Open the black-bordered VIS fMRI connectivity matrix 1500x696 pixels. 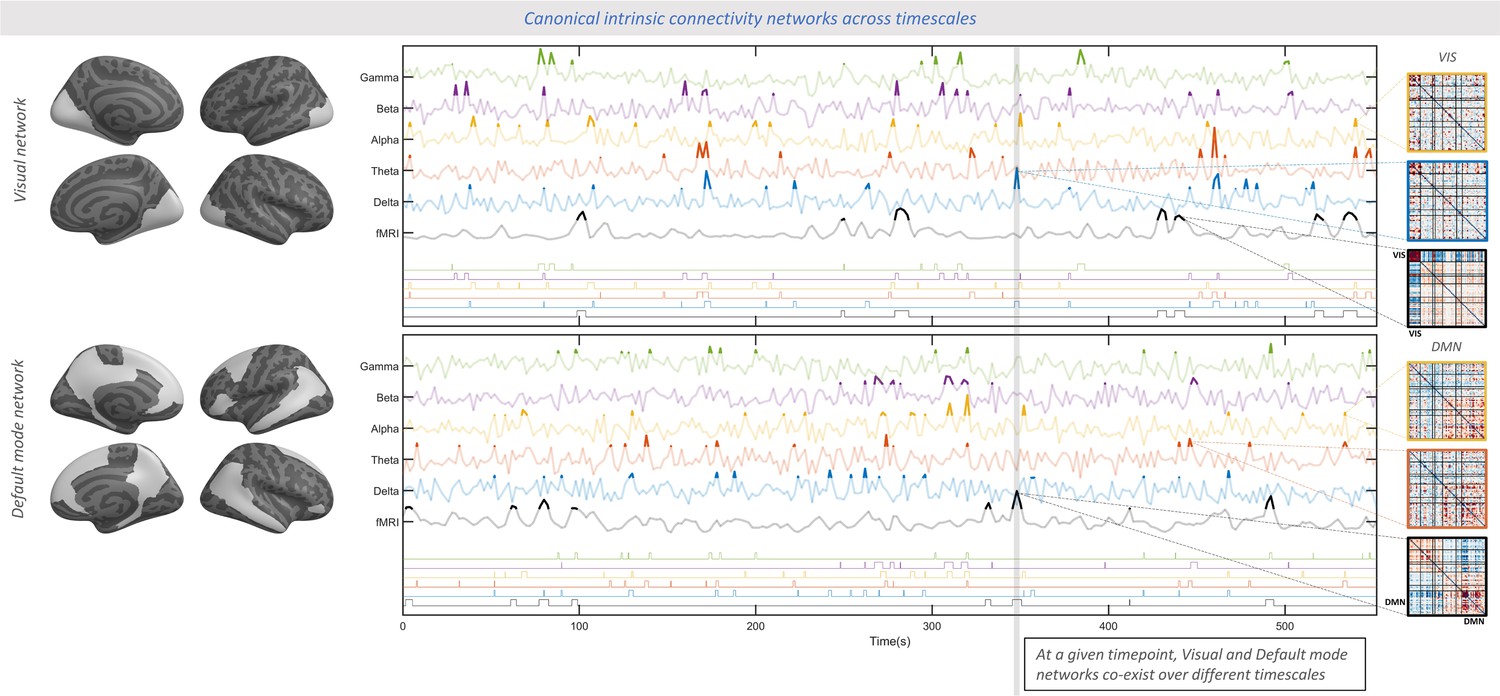click(1446, 289)
